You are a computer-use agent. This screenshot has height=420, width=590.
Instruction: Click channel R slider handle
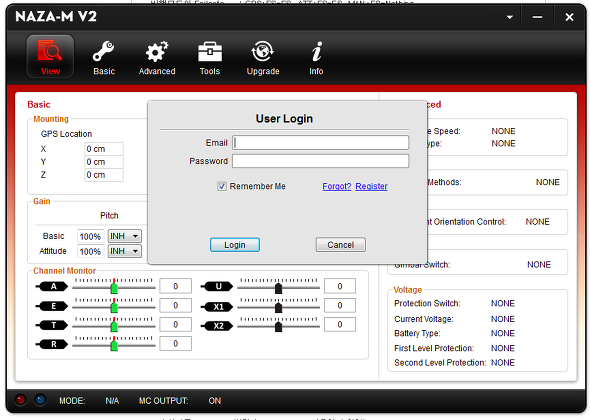114,345
